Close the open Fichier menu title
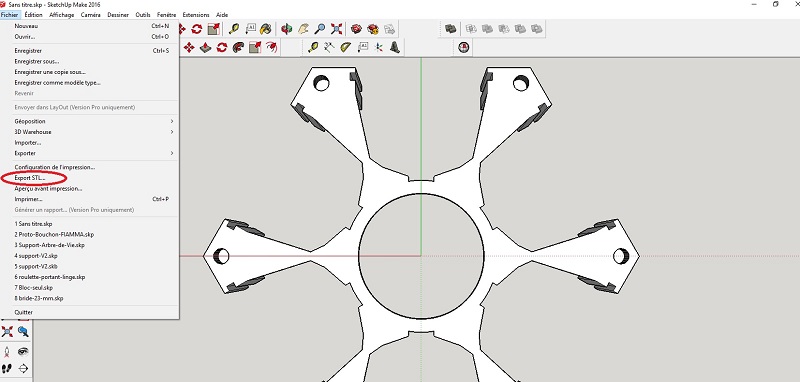 (x=10, y=15)
